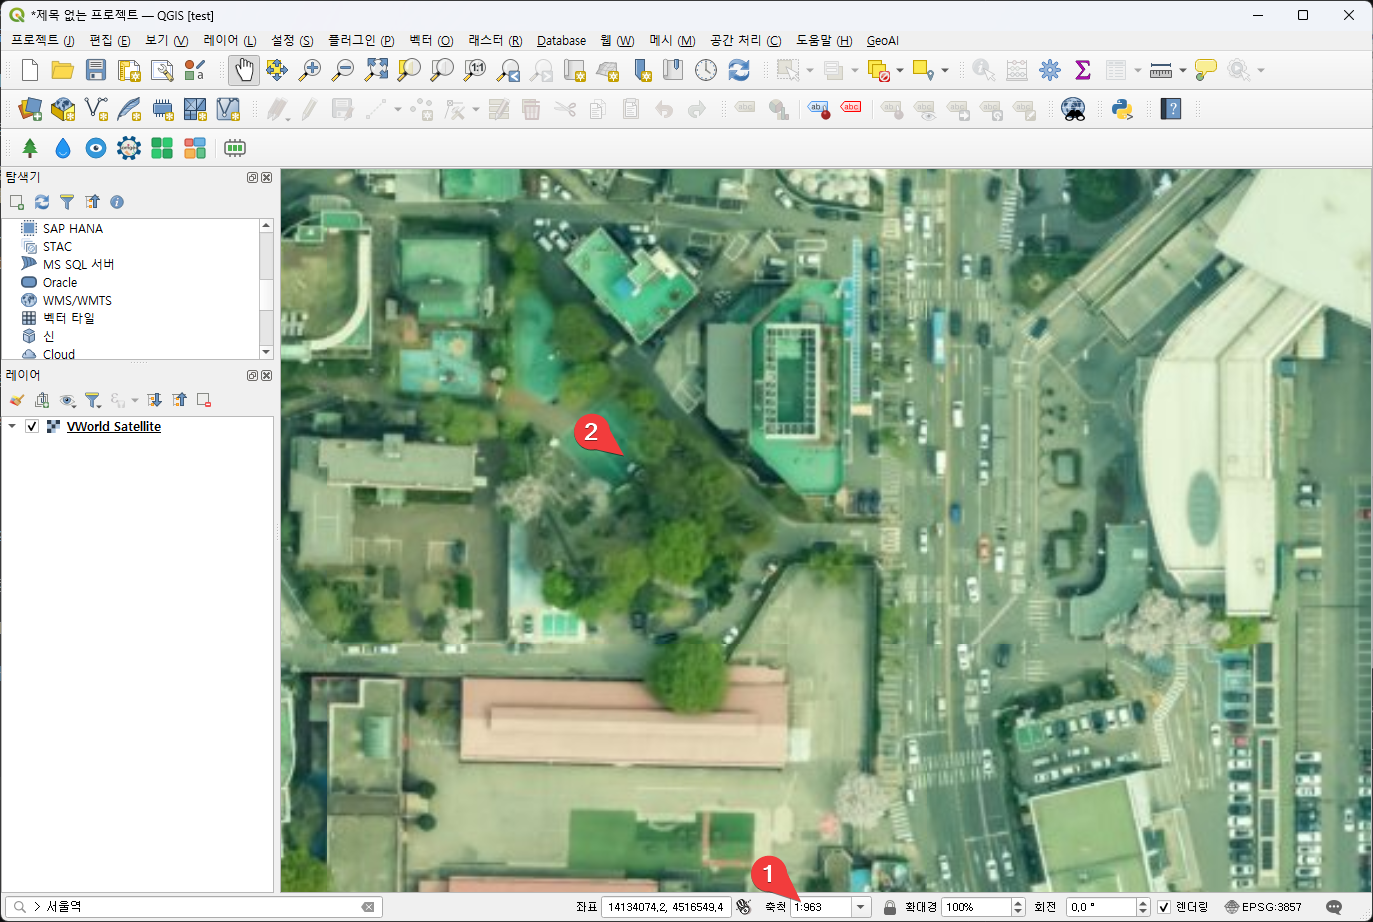
Task: Select the Pan Map hand tool
Action: [x=244, y=70]
